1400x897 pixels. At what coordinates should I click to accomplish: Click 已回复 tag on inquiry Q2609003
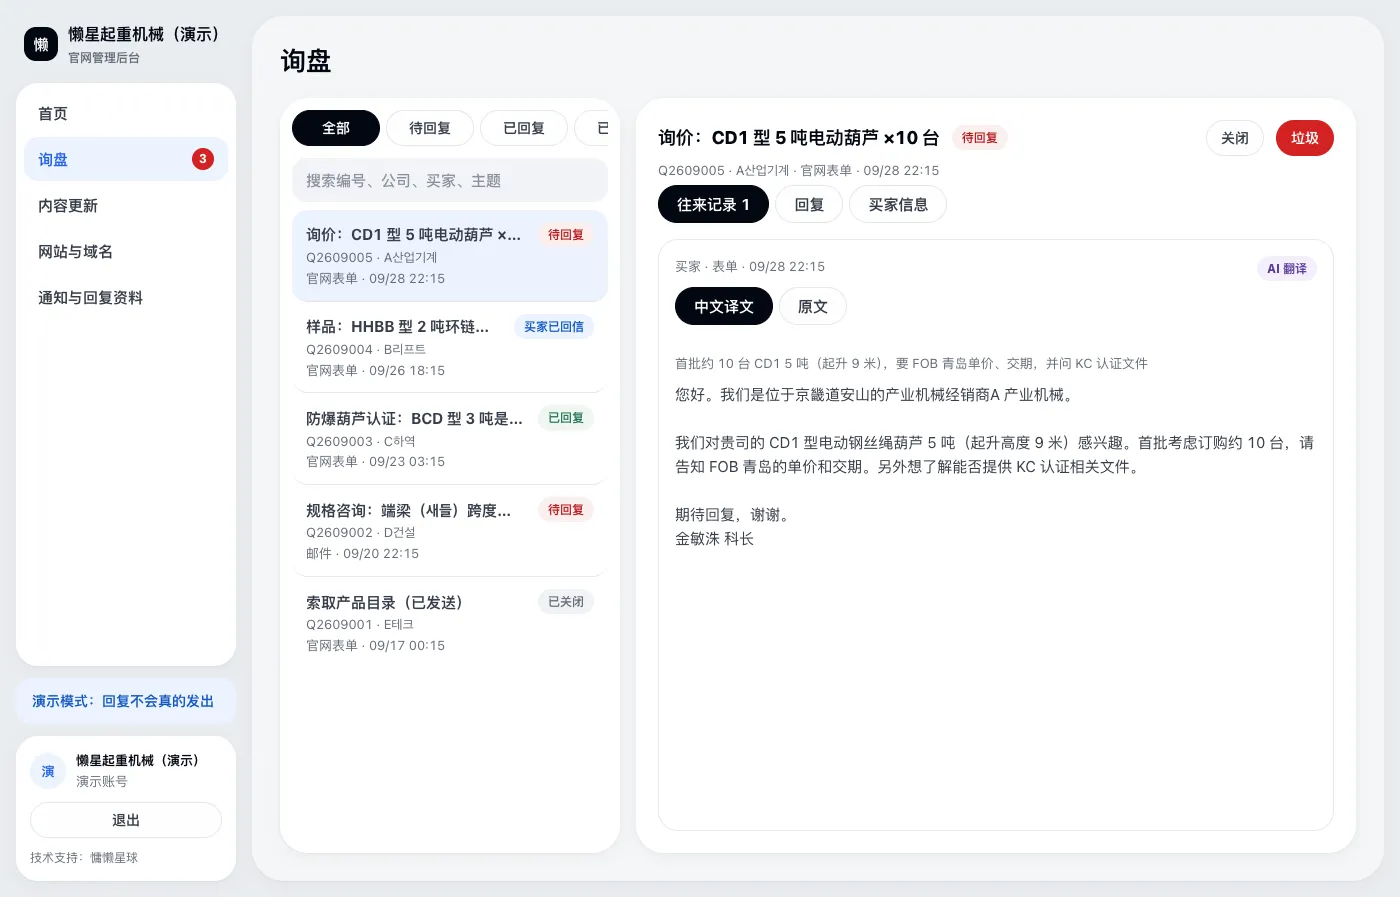click(566, 418)
